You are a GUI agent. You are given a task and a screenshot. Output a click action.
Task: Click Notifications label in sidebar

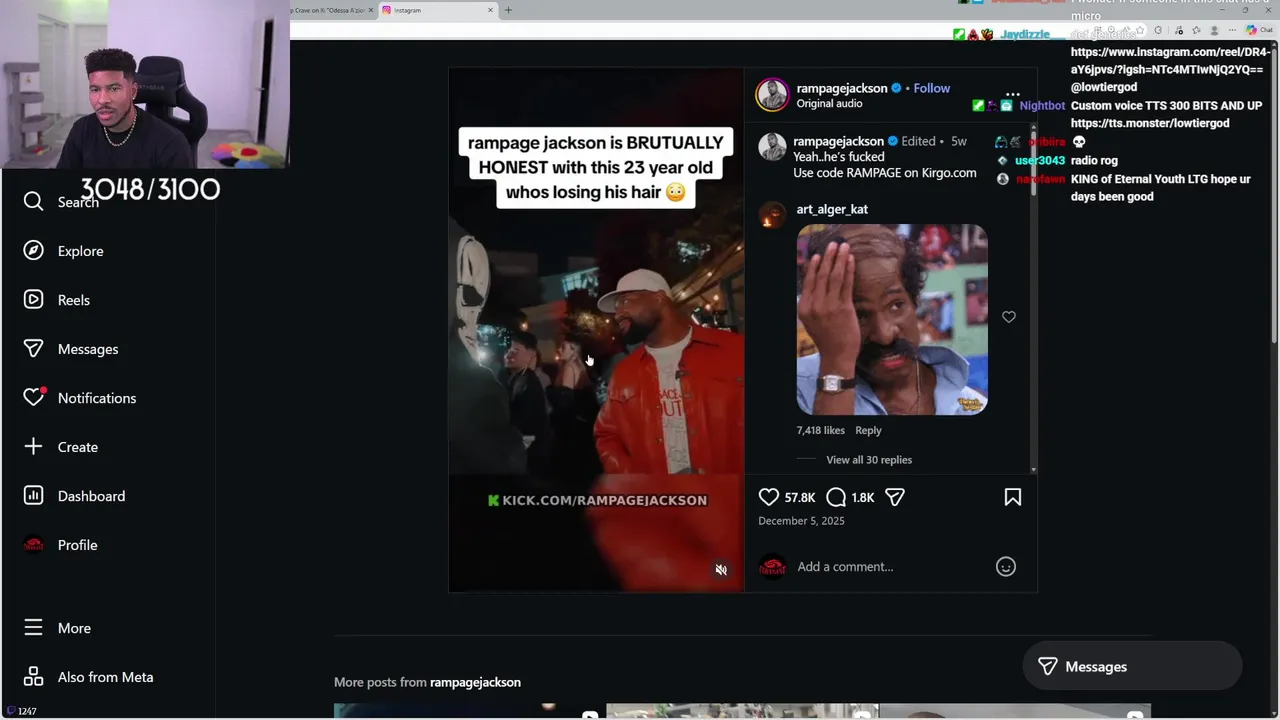coord(97,398)
